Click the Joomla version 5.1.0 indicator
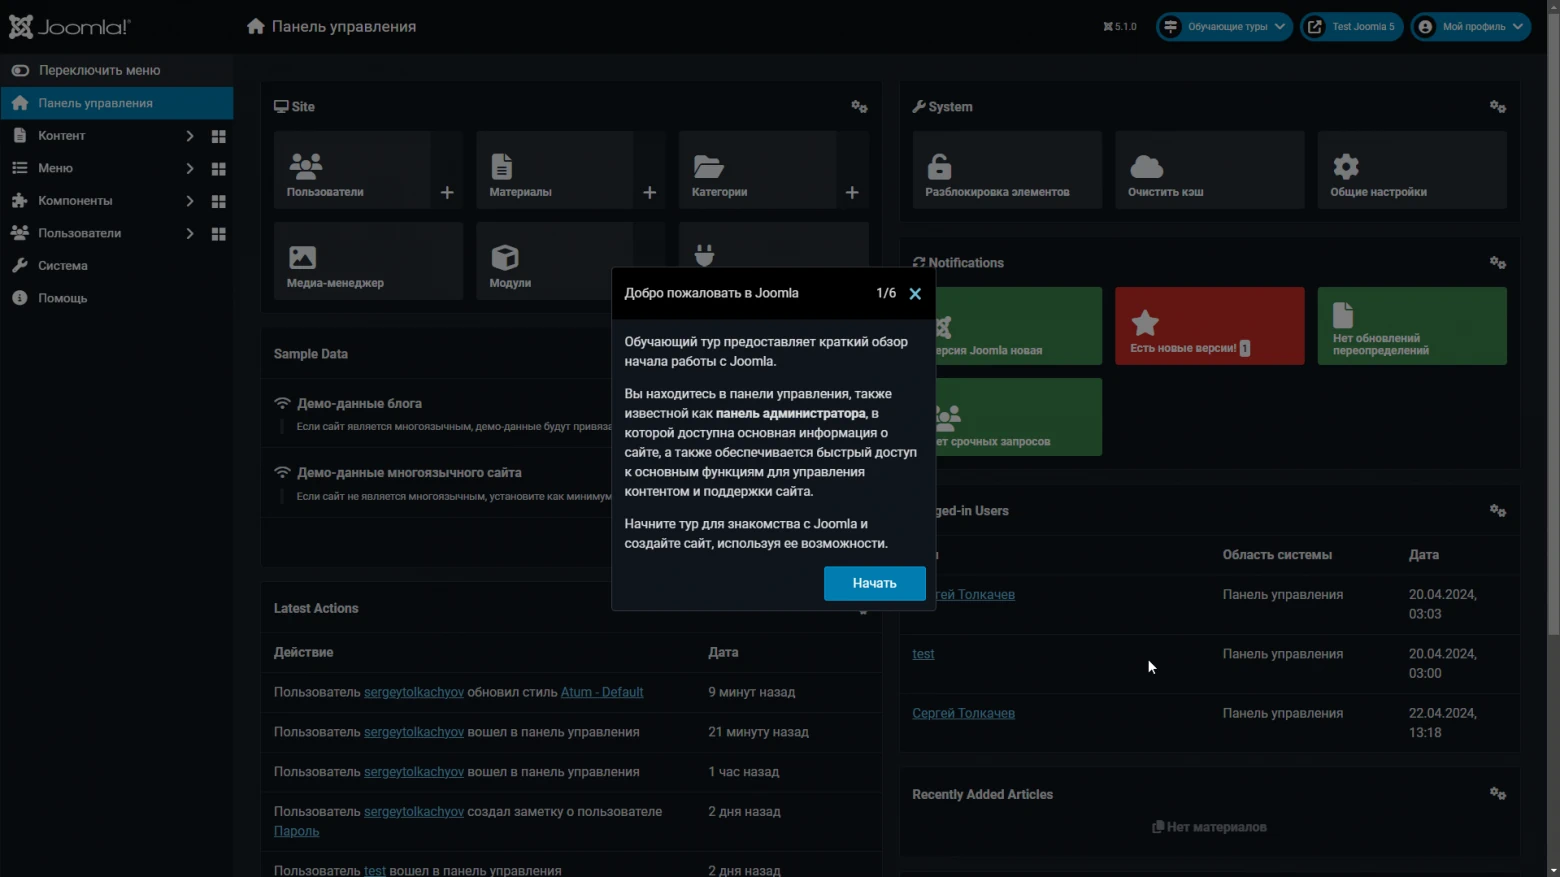This screenshot has height=877, width=1560. pos(1120,27)
